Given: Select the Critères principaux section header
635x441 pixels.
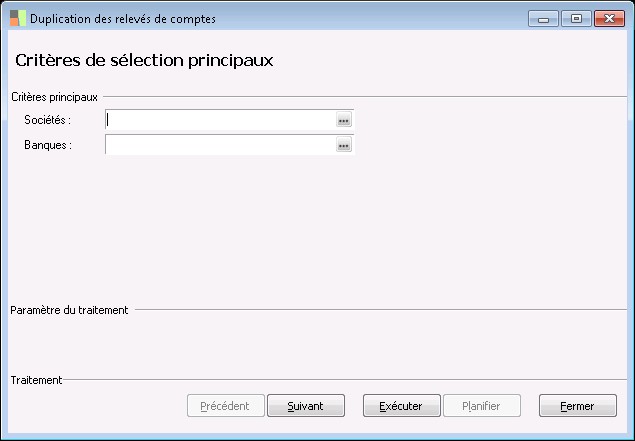Looking at the screenshot, I should (x=54, y=97).
